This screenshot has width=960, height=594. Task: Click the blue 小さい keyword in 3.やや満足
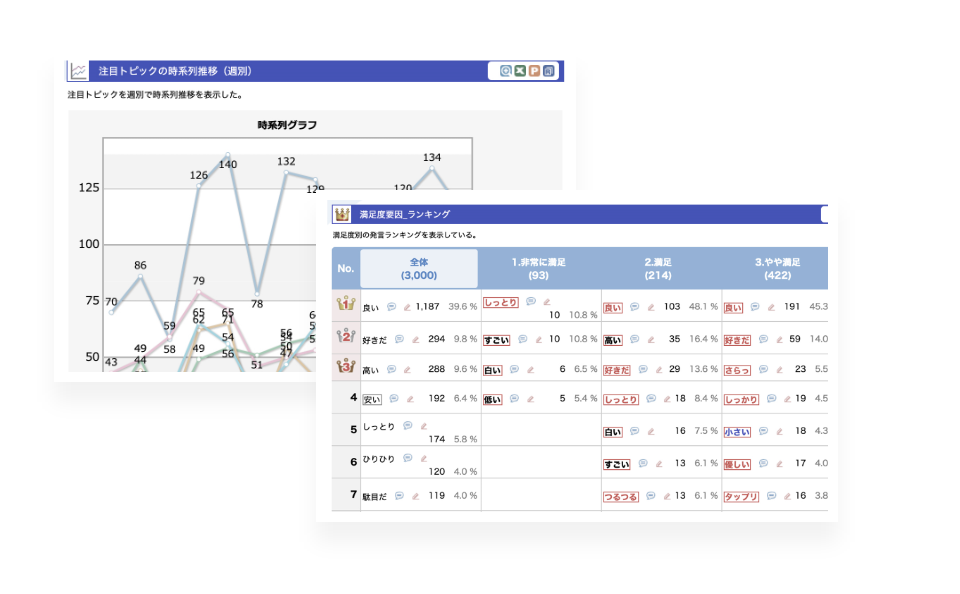coord(737,432)
